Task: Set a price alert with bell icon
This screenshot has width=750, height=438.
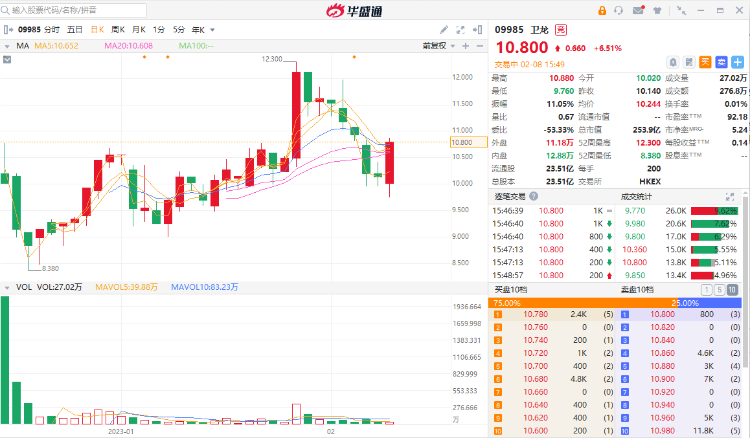Action: point(673,62)
